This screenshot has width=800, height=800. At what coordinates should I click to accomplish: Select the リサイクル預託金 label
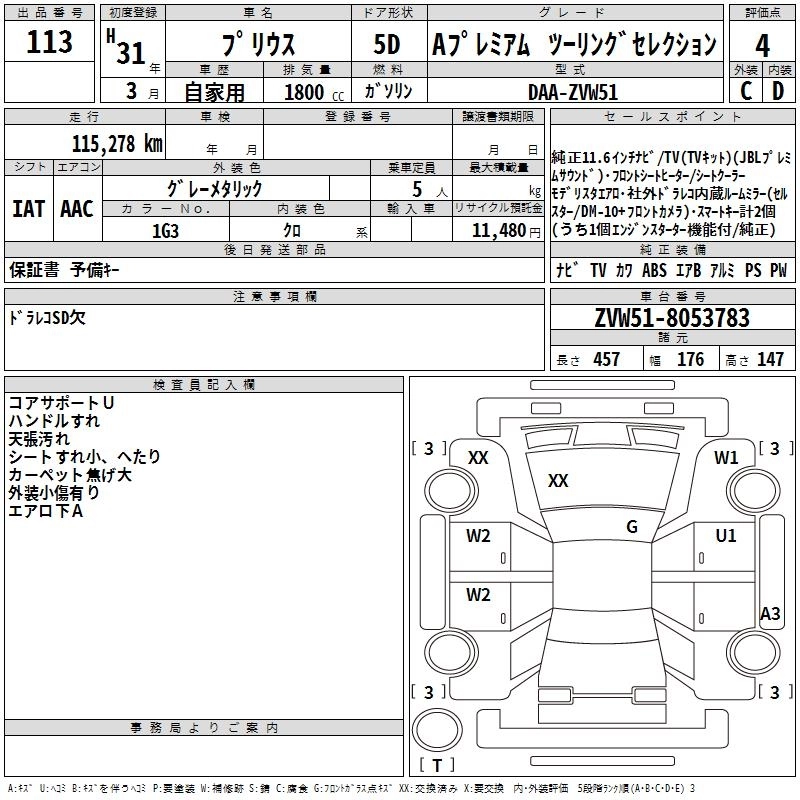point(498,208)
